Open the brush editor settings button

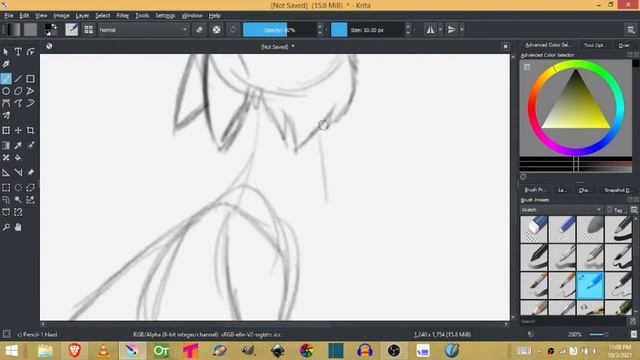coord(71,30)
